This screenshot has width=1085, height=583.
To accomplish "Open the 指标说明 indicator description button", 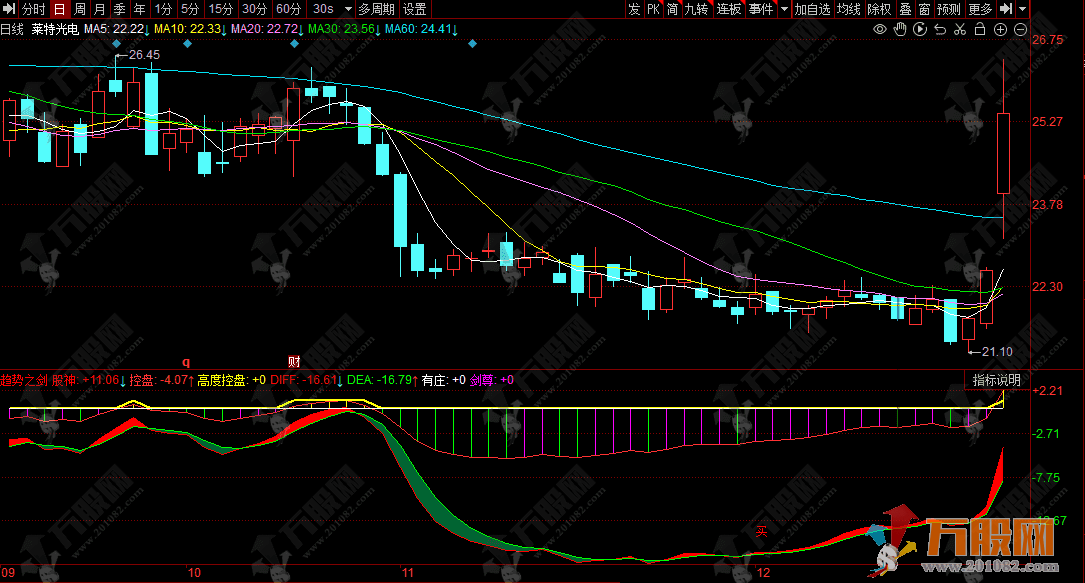I will [x=997, y=380].
